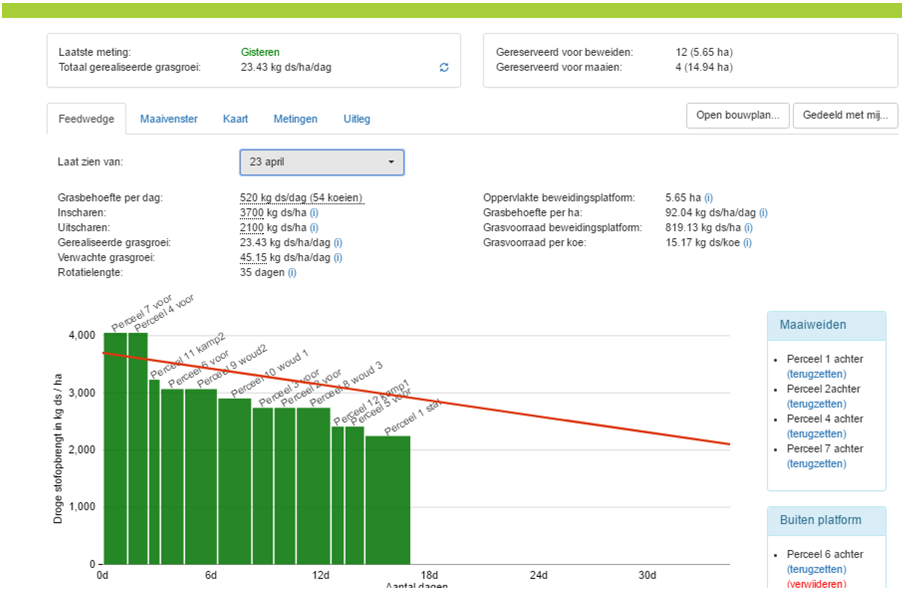Expand the 'Gedeeld met mij...' button
Image resolution: width=902 pixels, height=592 pixels.
(845, 116)
